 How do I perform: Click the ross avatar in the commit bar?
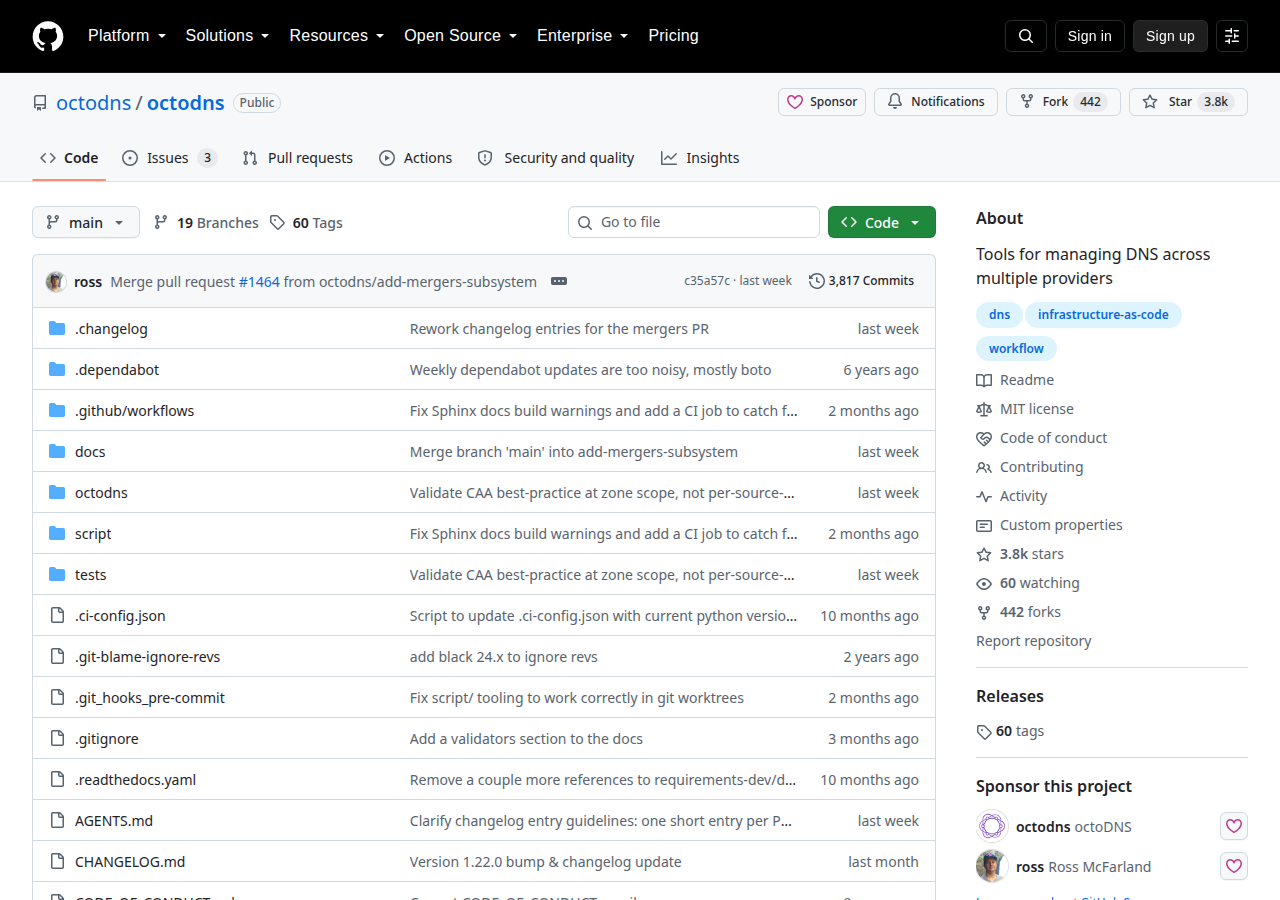[56, 281]
